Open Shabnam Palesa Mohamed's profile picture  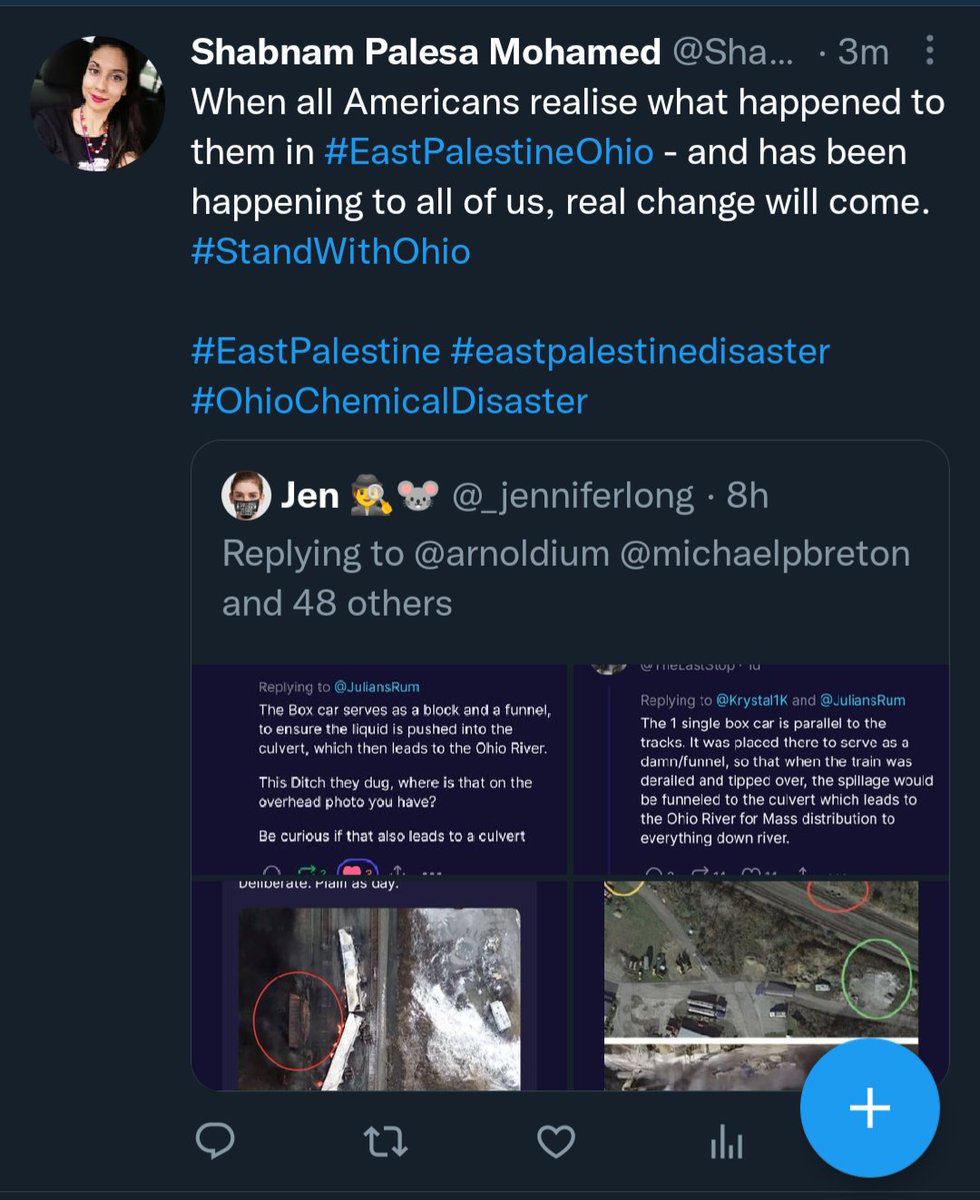[x=97, y=104]
